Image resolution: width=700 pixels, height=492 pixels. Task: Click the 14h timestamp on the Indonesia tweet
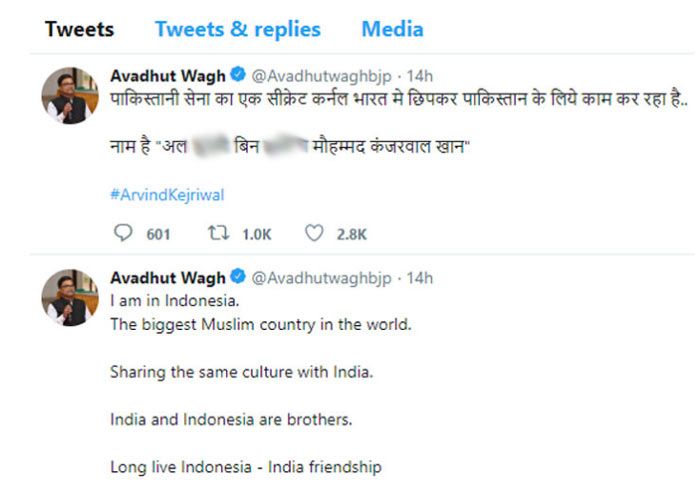[420, 276]
